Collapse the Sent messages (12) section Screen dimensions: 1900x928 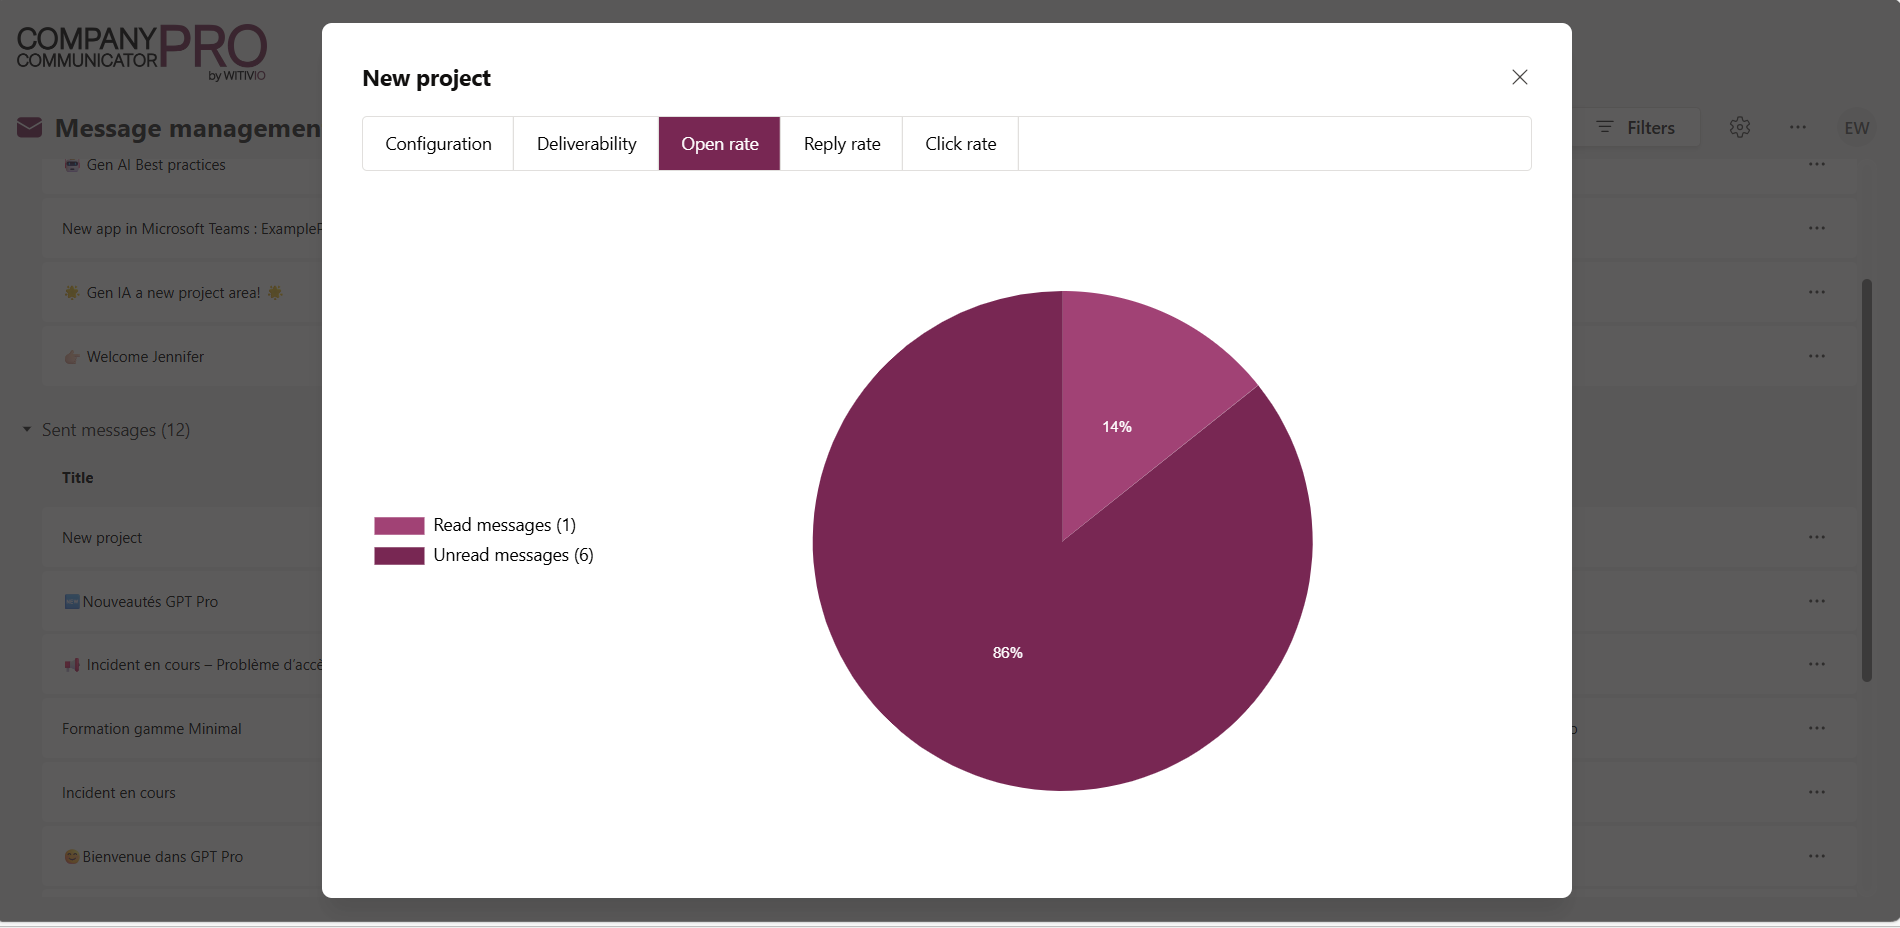click(x=27, y=430)
